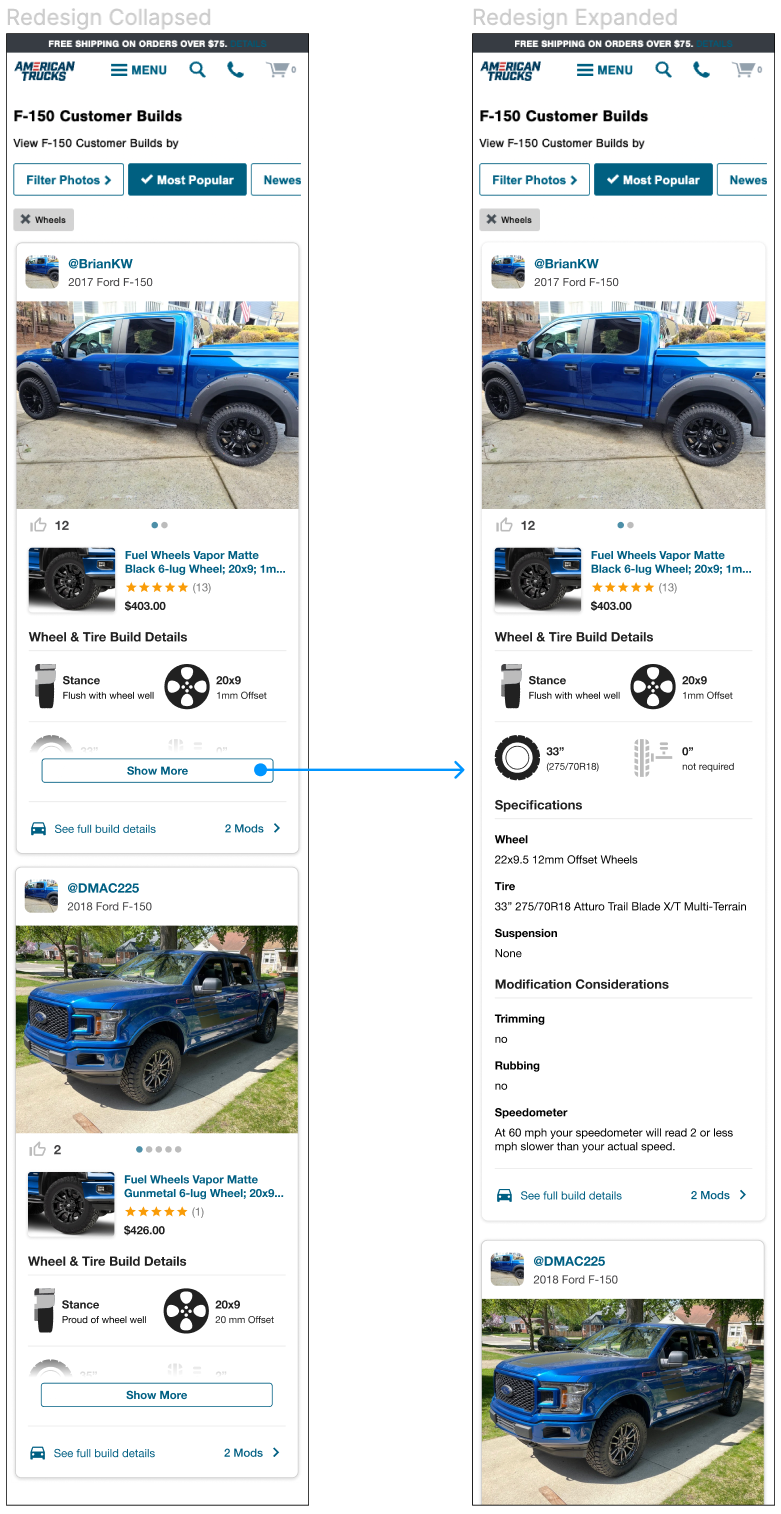Expand DMAC225's build details with Show More
This screenshot has height=1514, width=781.
[x=156, y=1395]
